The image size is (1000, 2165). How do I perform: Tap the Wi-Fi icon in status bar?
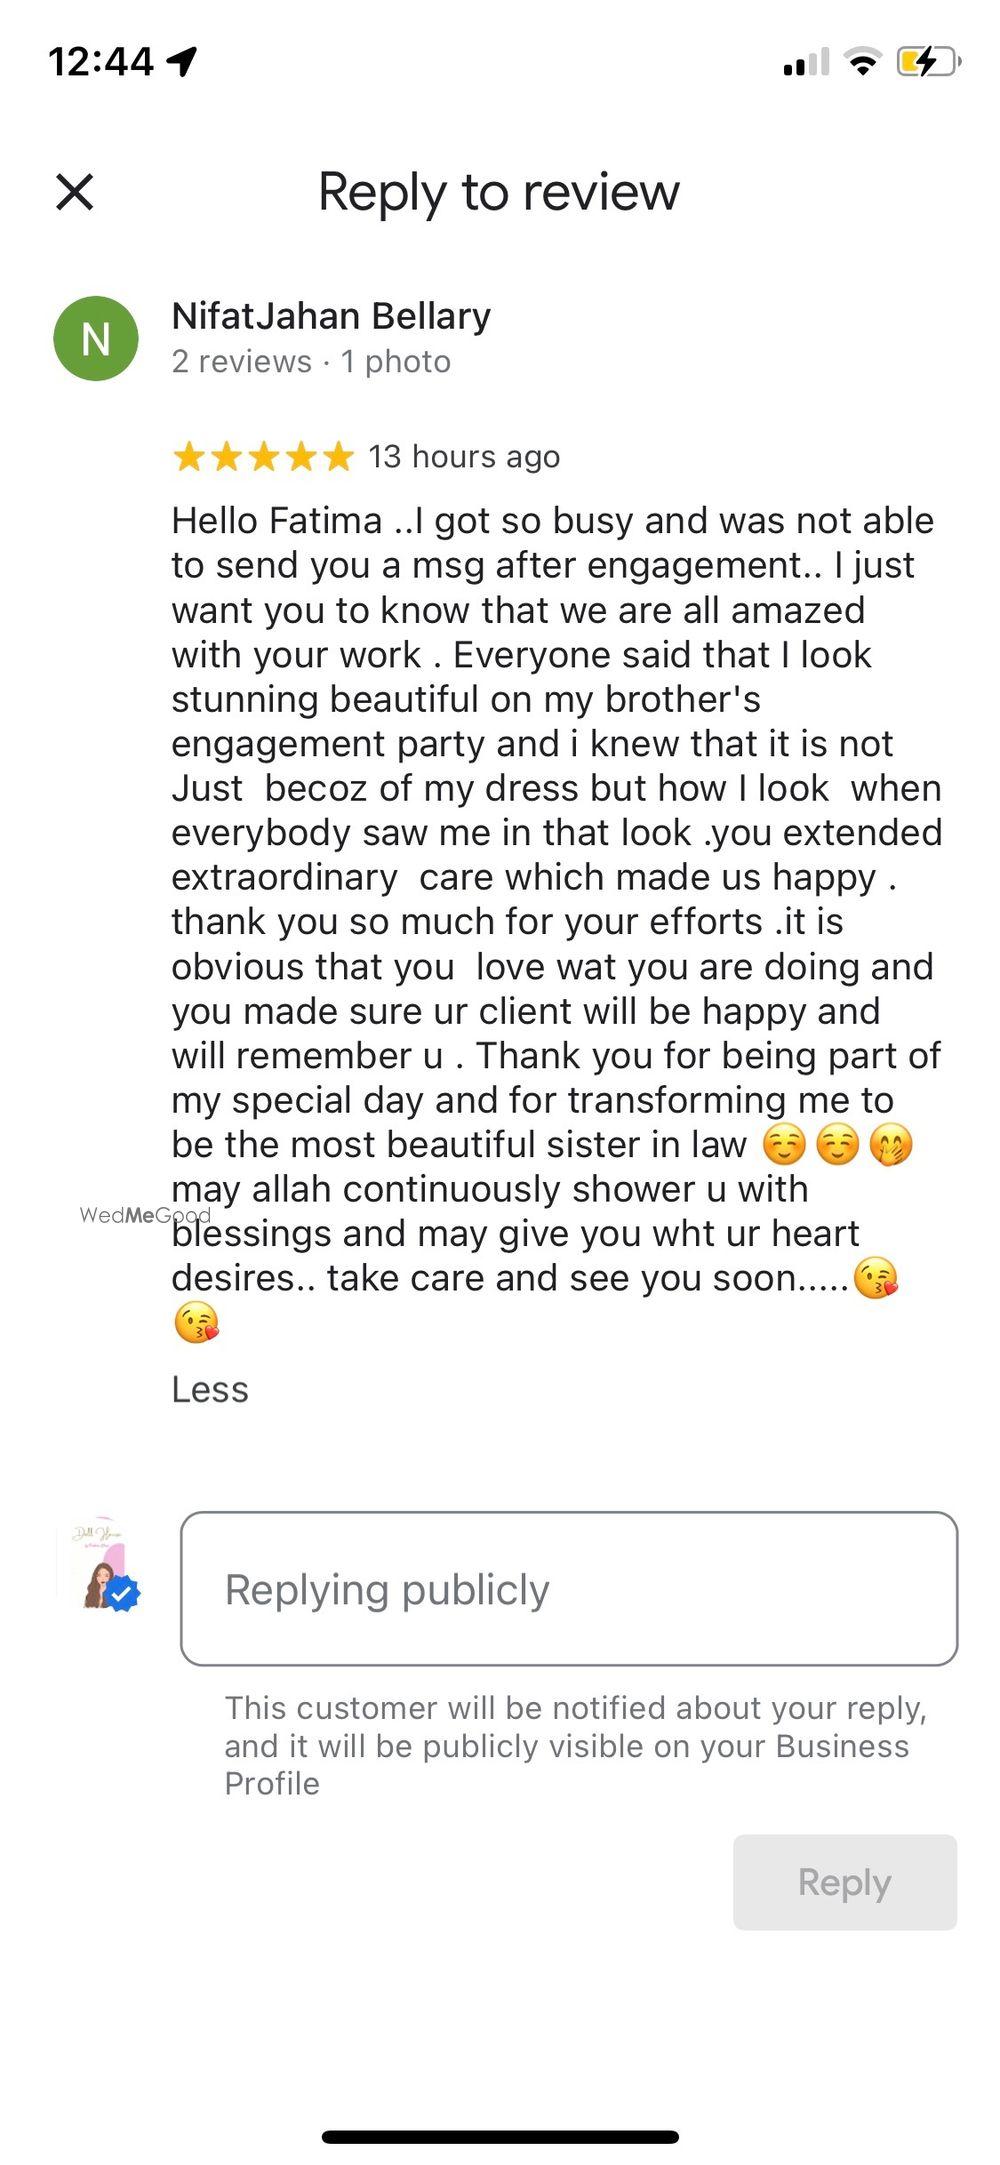click(x=862, y=62)
